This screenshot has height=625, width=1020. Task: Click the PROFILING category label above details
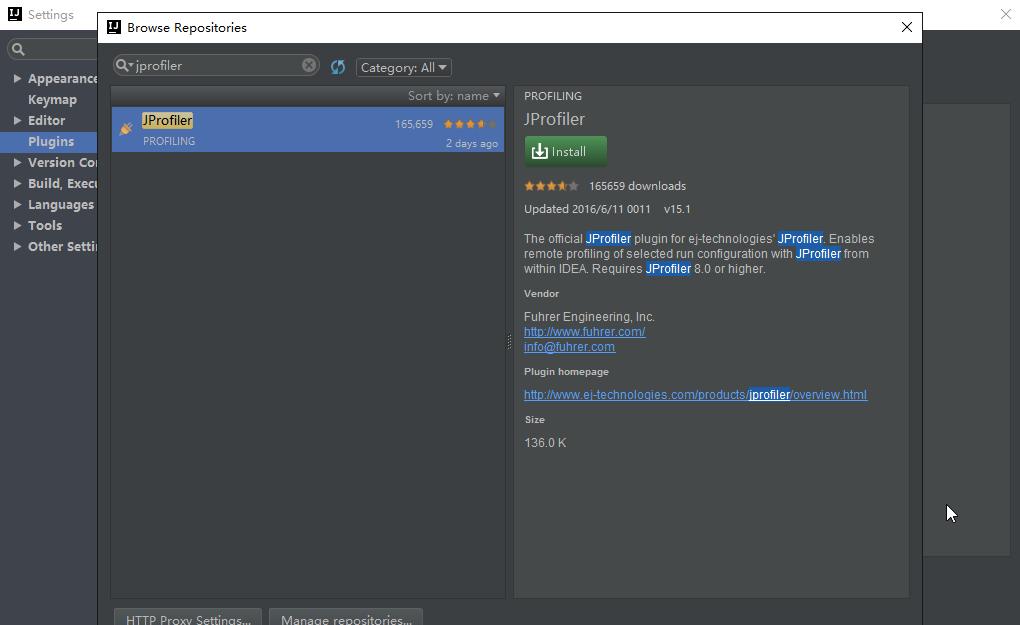(553, 96)
